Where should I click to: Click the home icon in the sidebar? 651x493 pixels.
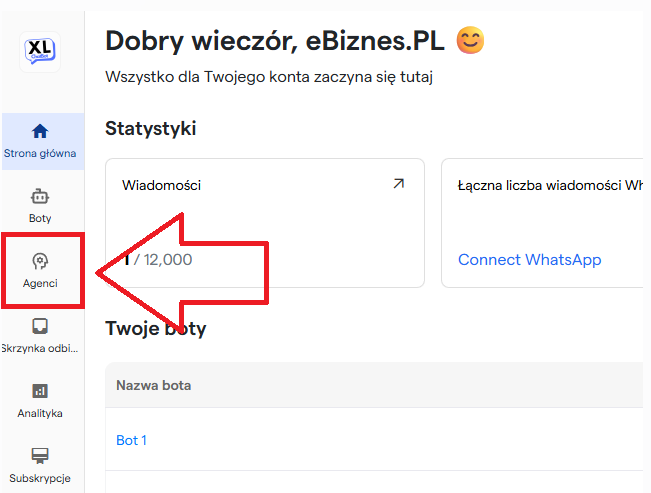coord(40,131)
